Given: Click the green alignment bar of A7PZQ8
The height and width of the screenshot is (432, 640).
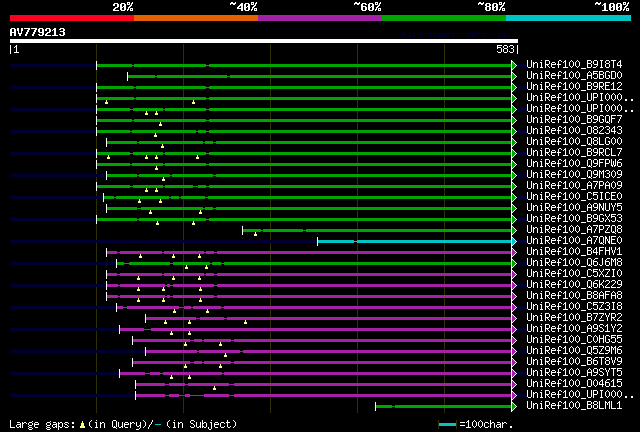Looking at the screenshot, I should point(377,231).
